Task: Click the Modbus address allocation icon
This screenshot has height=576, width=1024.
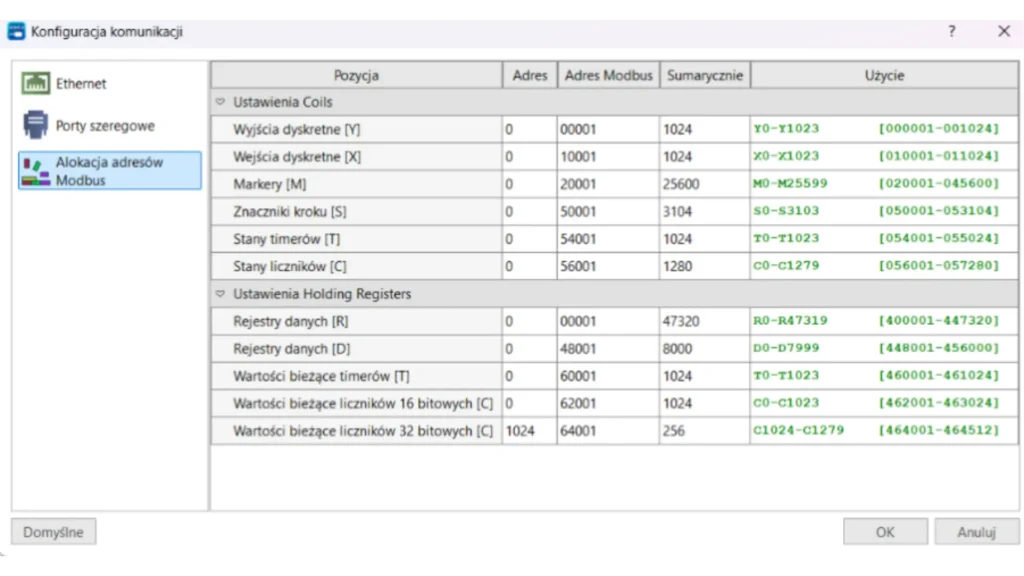Action: click(35, 171)
